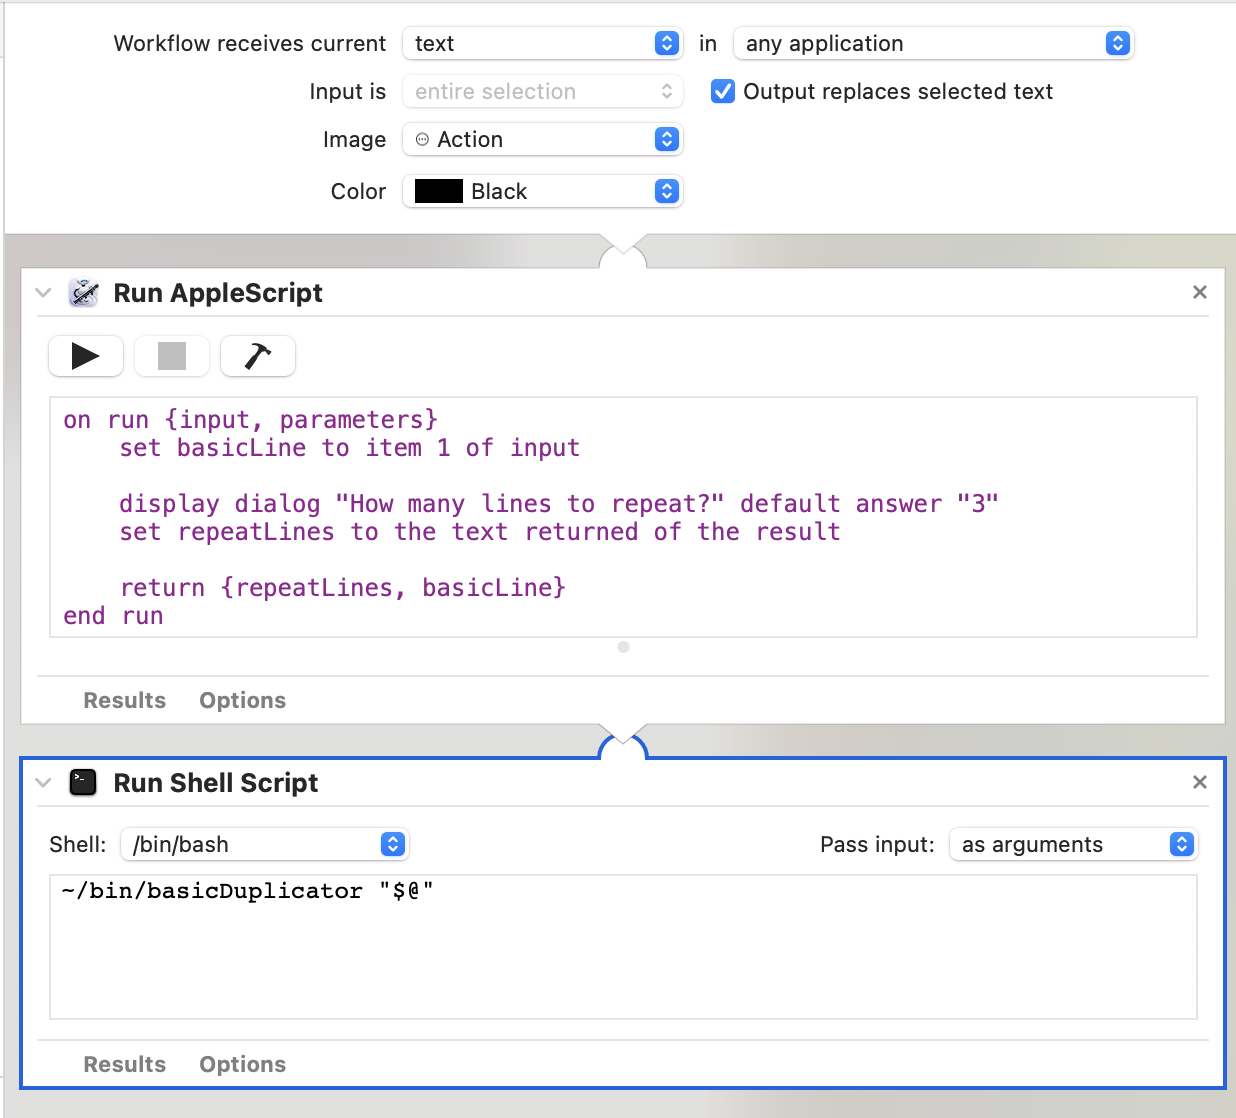
Task: Collapse the Run AppleScript action
Action: (43, 293)
